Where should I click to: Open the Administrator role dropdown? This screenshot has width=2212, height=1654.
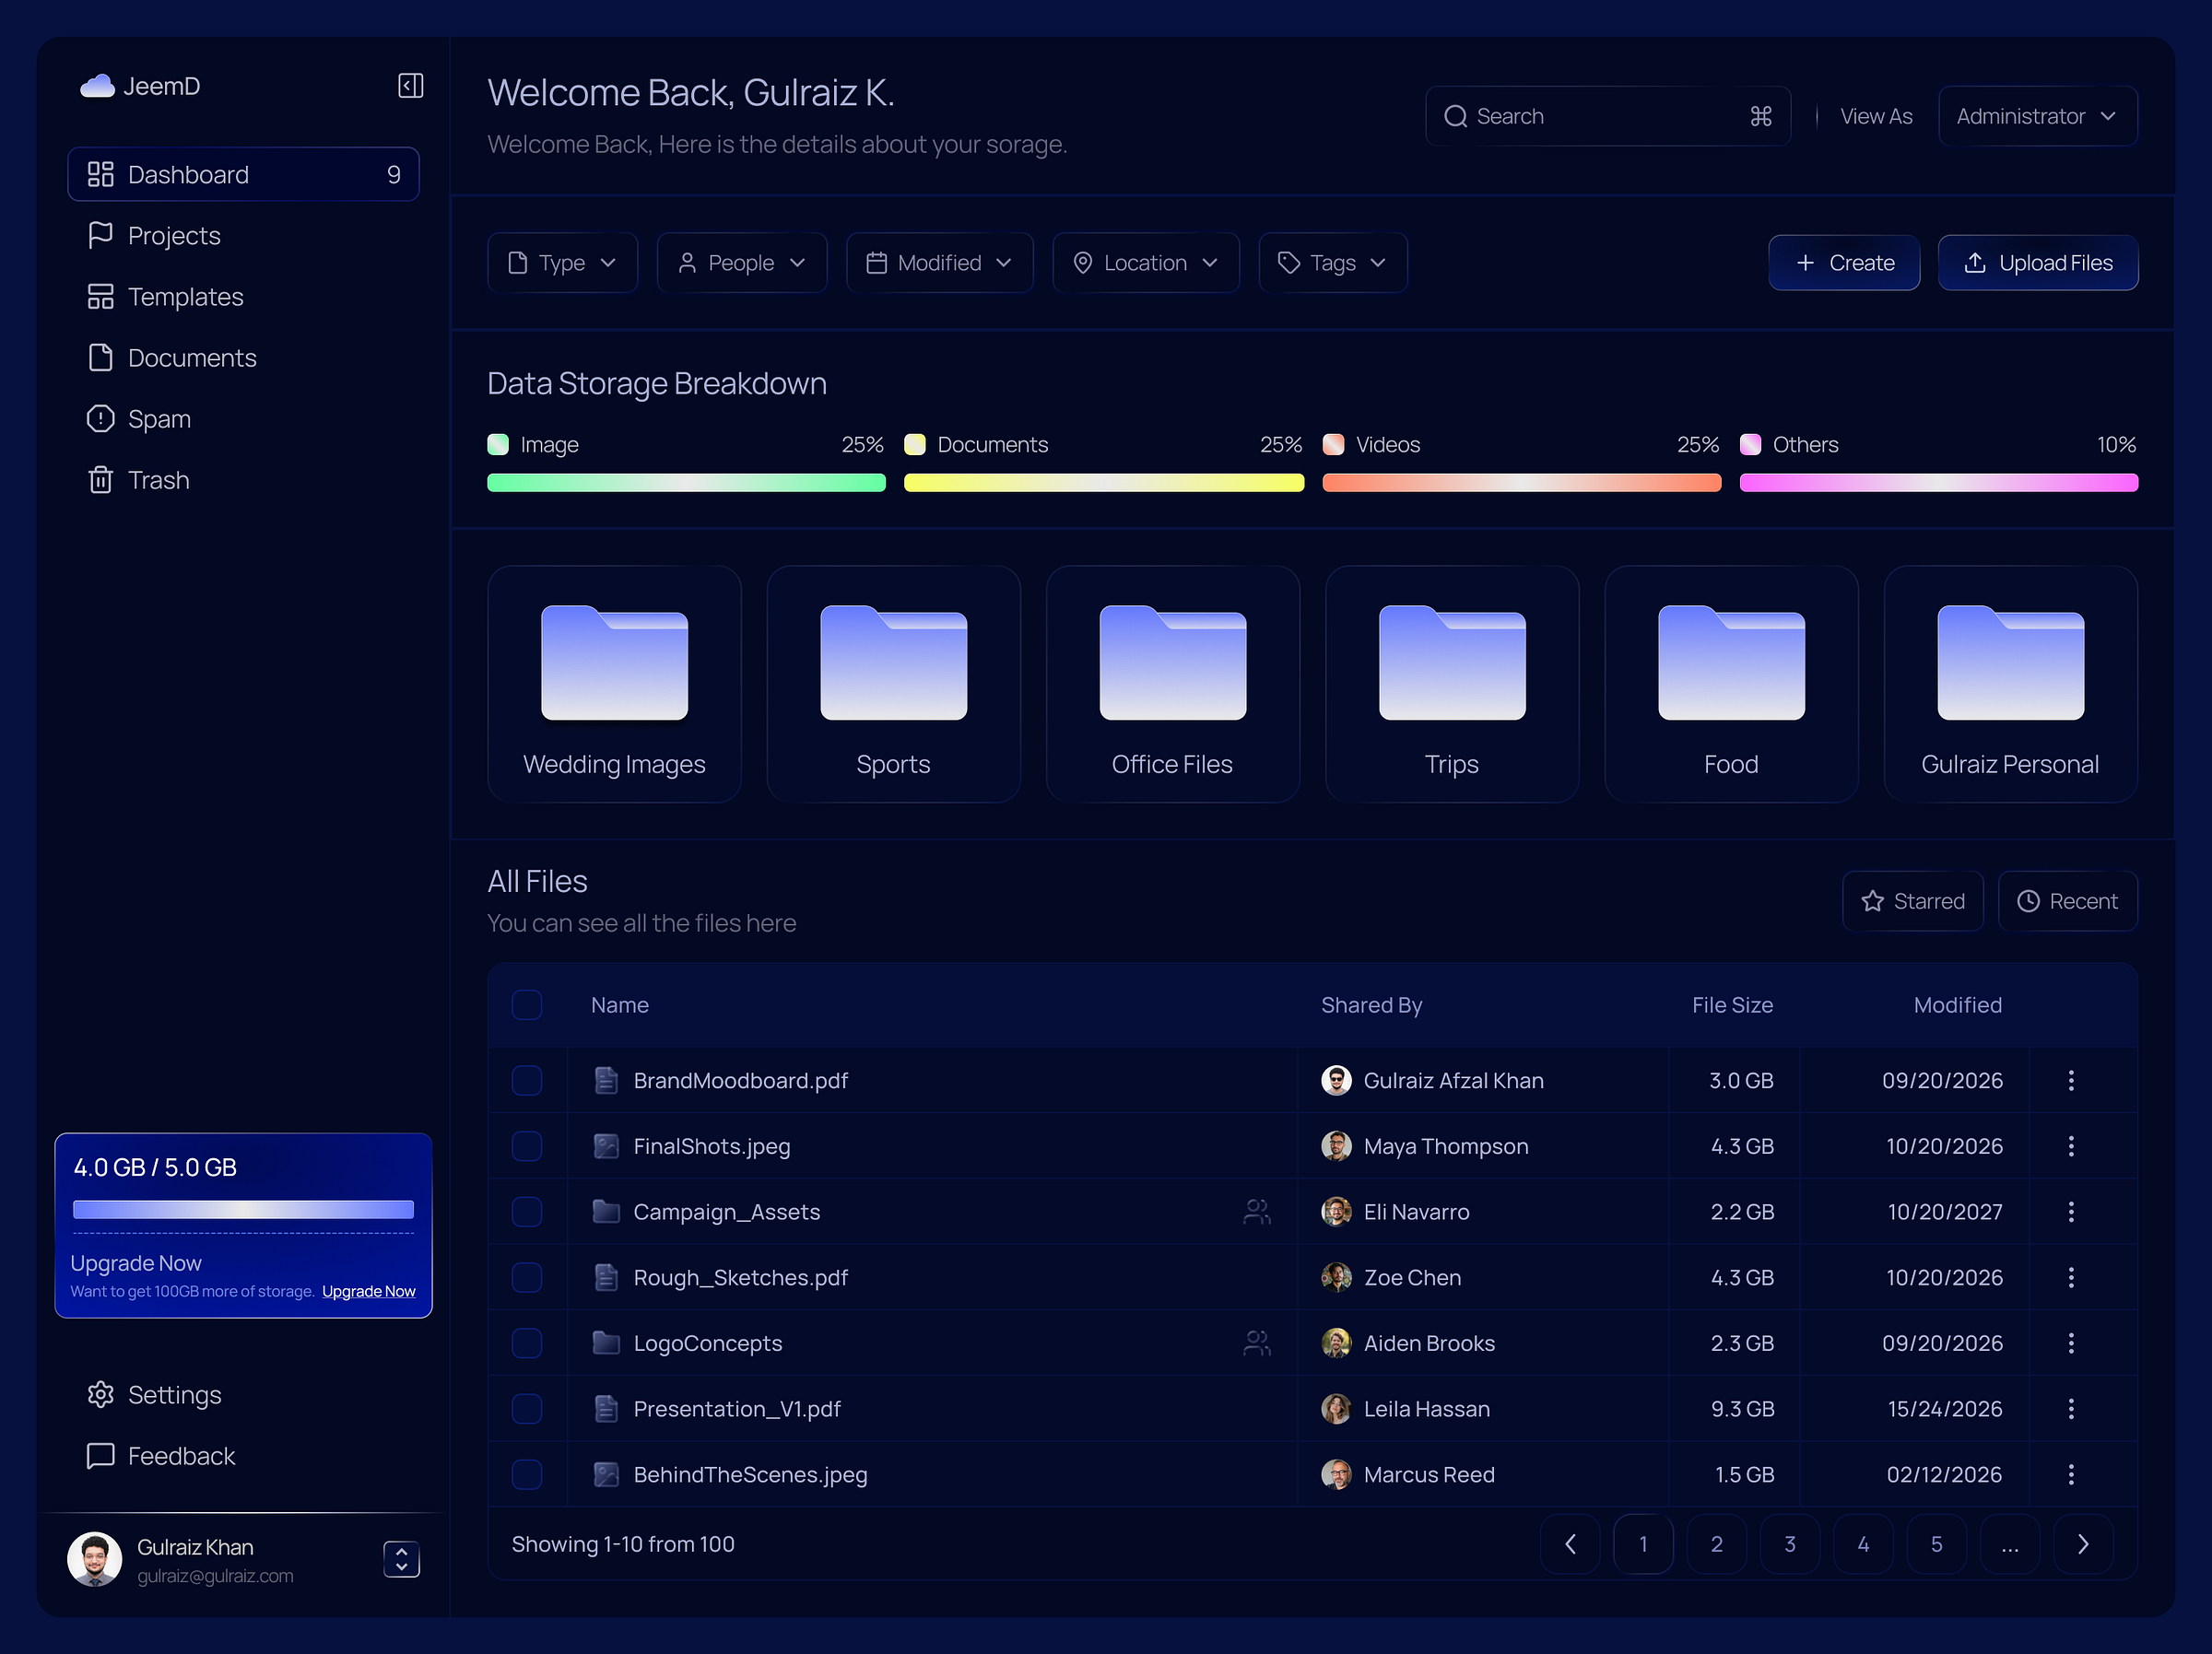tap(2037, 115)
